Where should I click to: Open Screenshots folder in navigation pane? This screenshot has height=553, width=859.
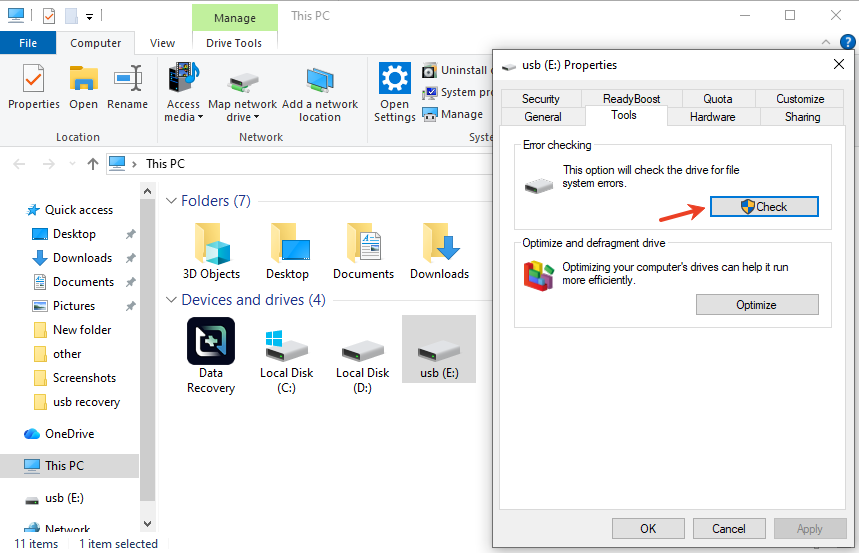pyautogui.click(x=84, y=378)
